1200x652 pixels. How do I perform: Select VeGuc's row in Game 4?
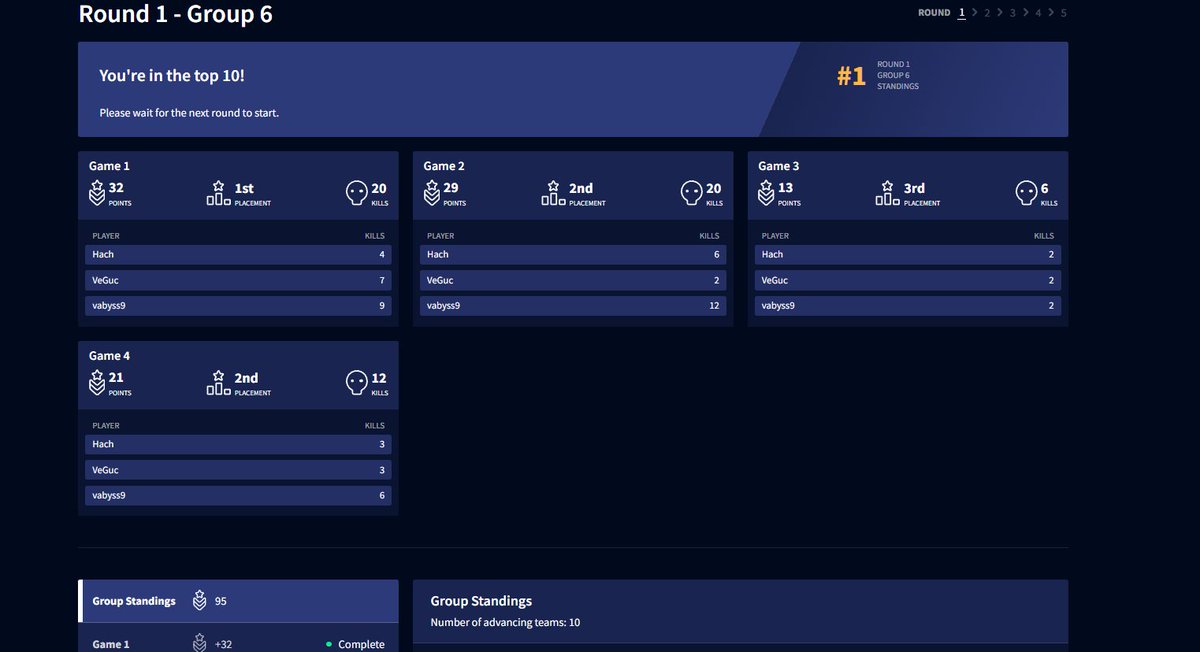[x=238, y=470]
